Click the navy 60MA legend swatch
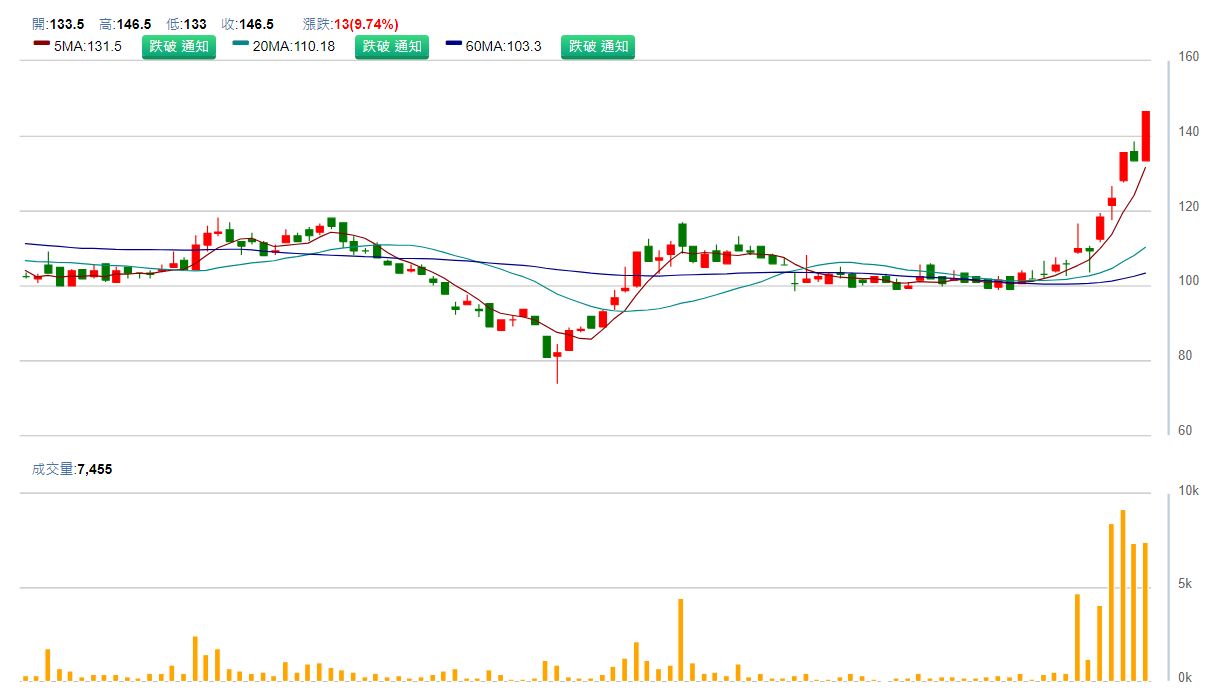The width and height of the screenshot is (1212, 692). coord(454,45)
